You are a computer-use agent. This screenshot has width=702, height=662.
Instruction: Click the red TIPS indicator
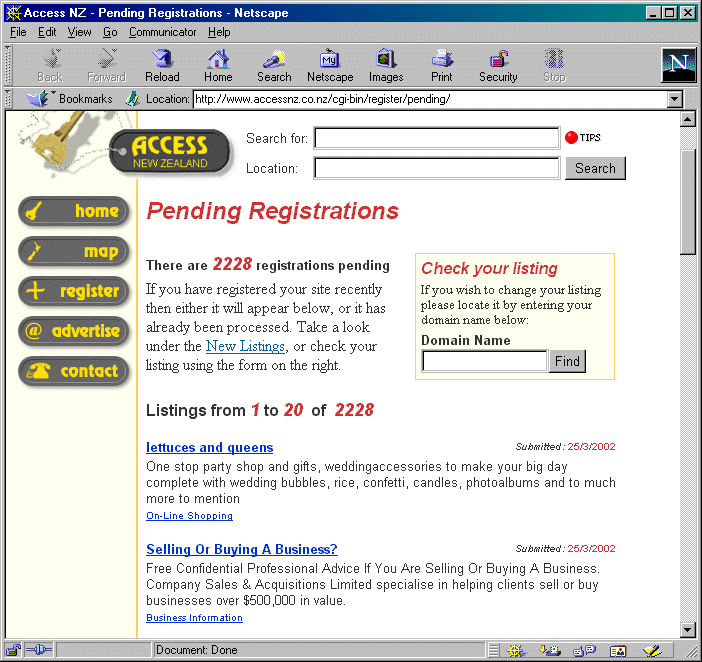point(572,138)
